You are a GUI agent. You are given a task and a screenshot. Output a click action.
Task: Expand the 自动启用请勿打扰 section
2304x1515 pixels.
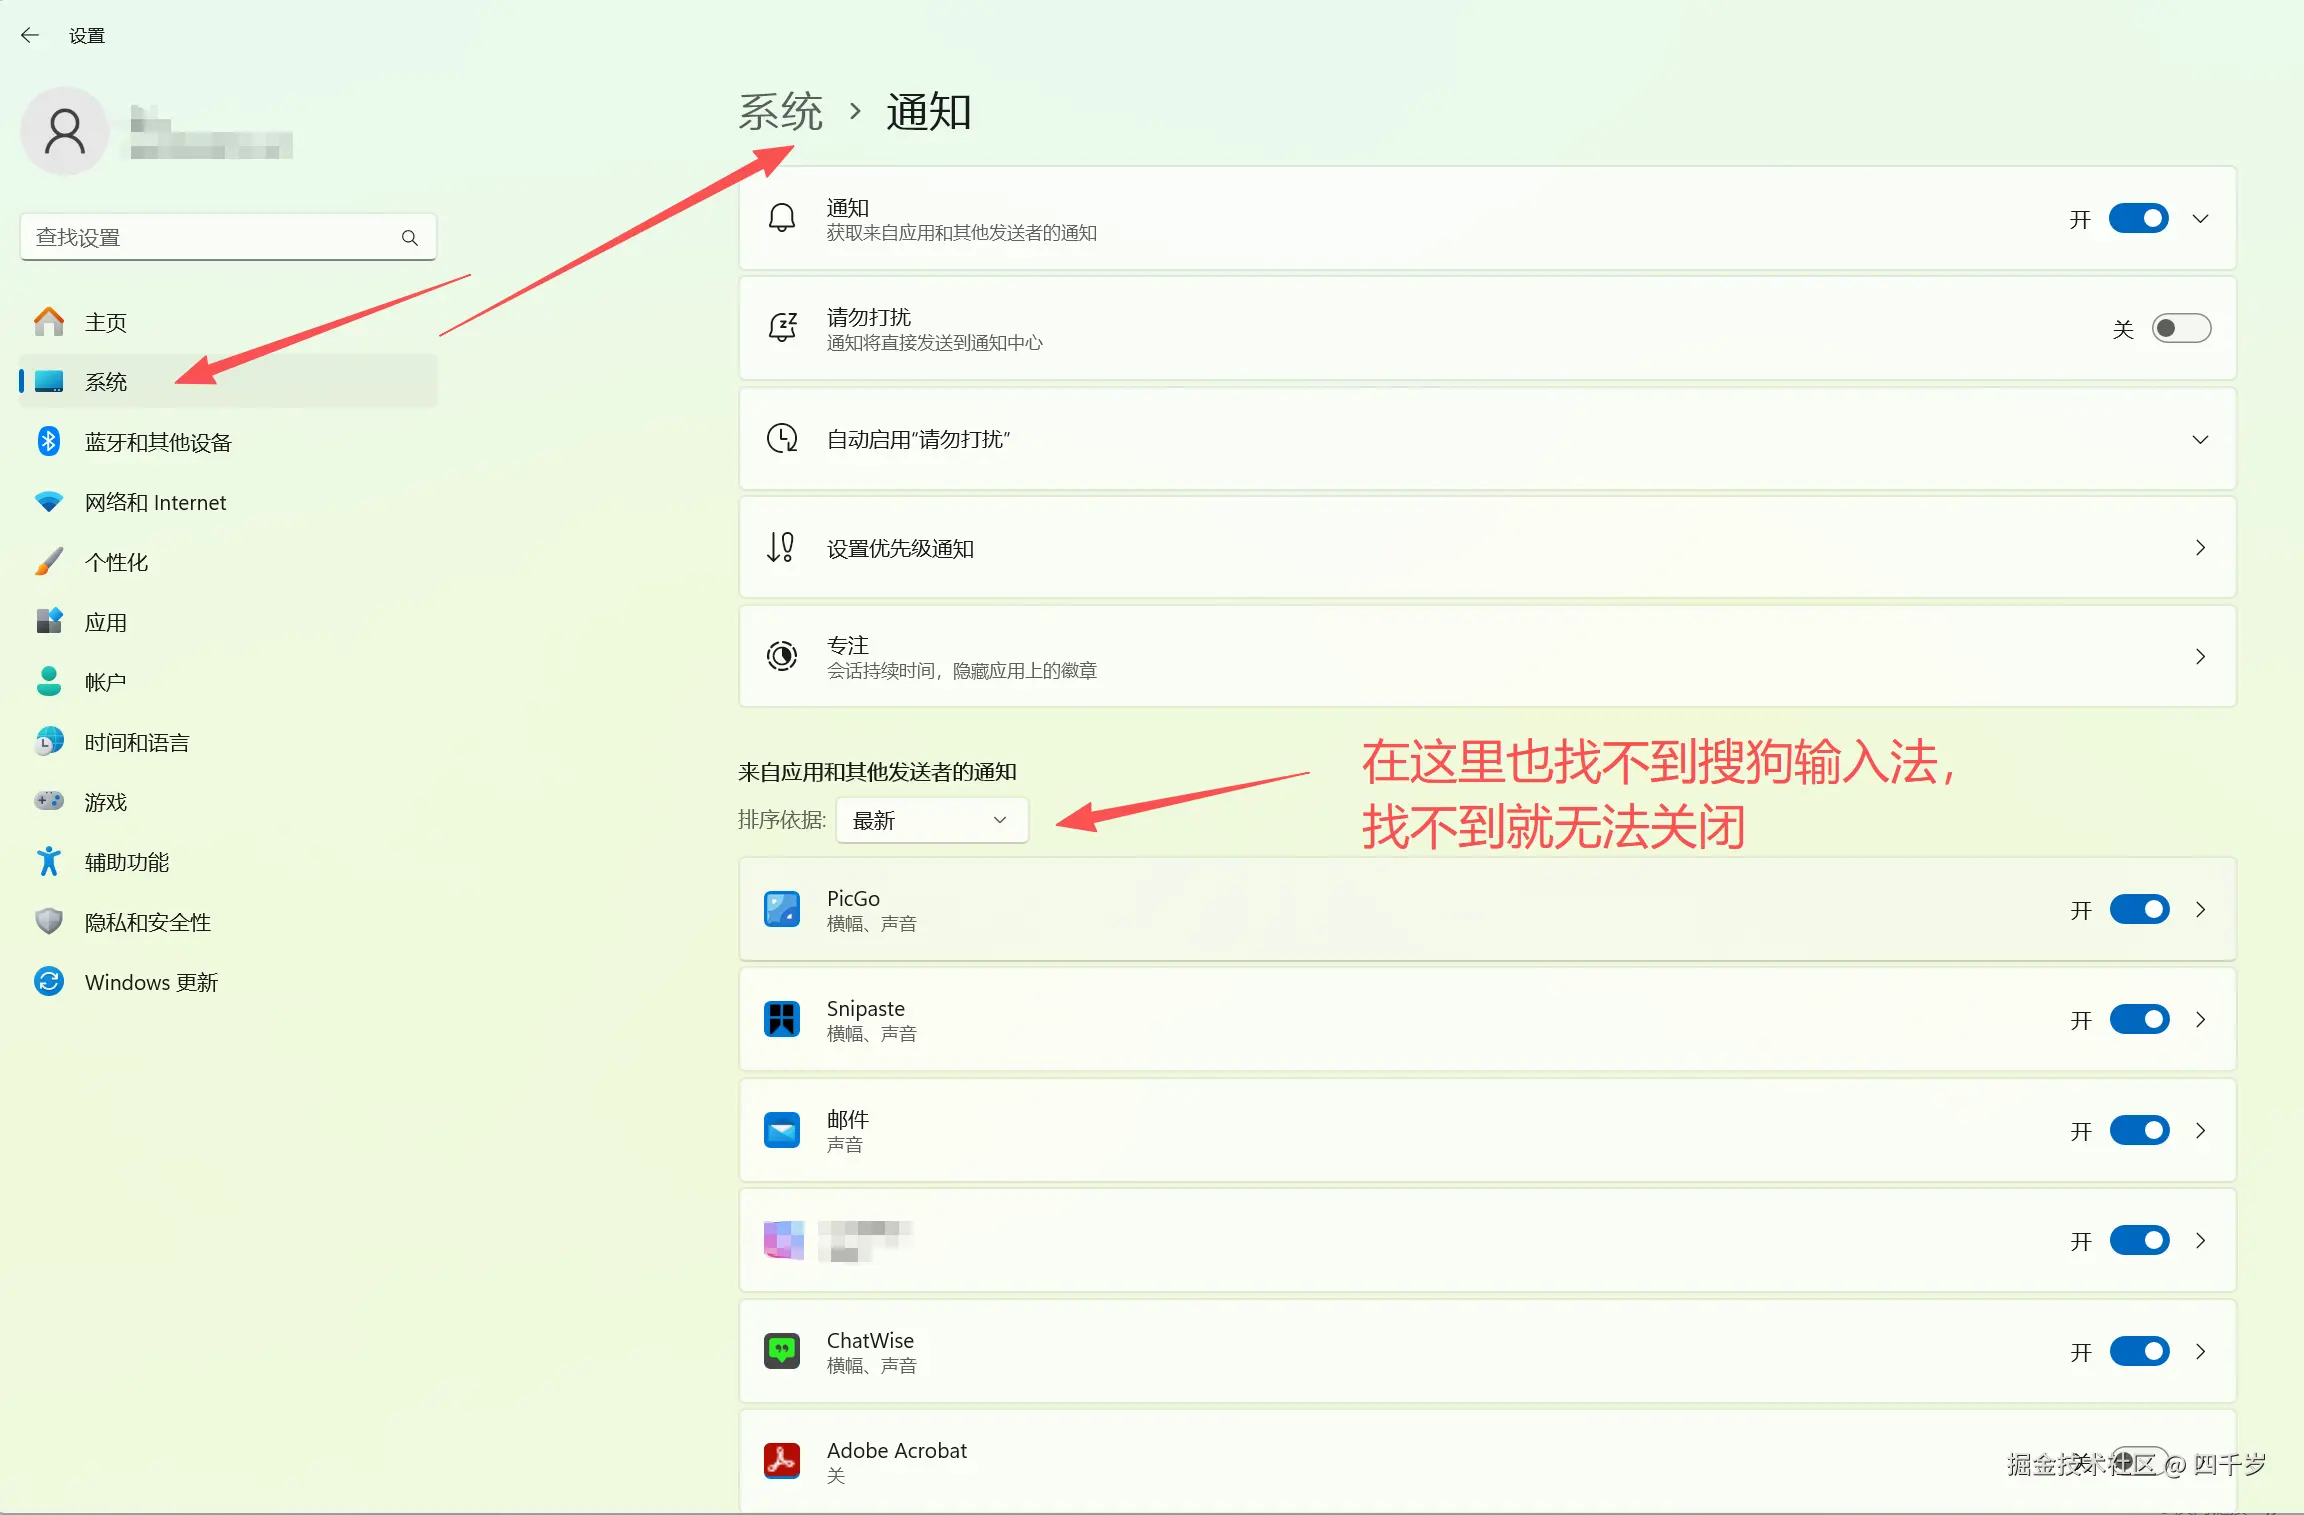coord(2199,439)
